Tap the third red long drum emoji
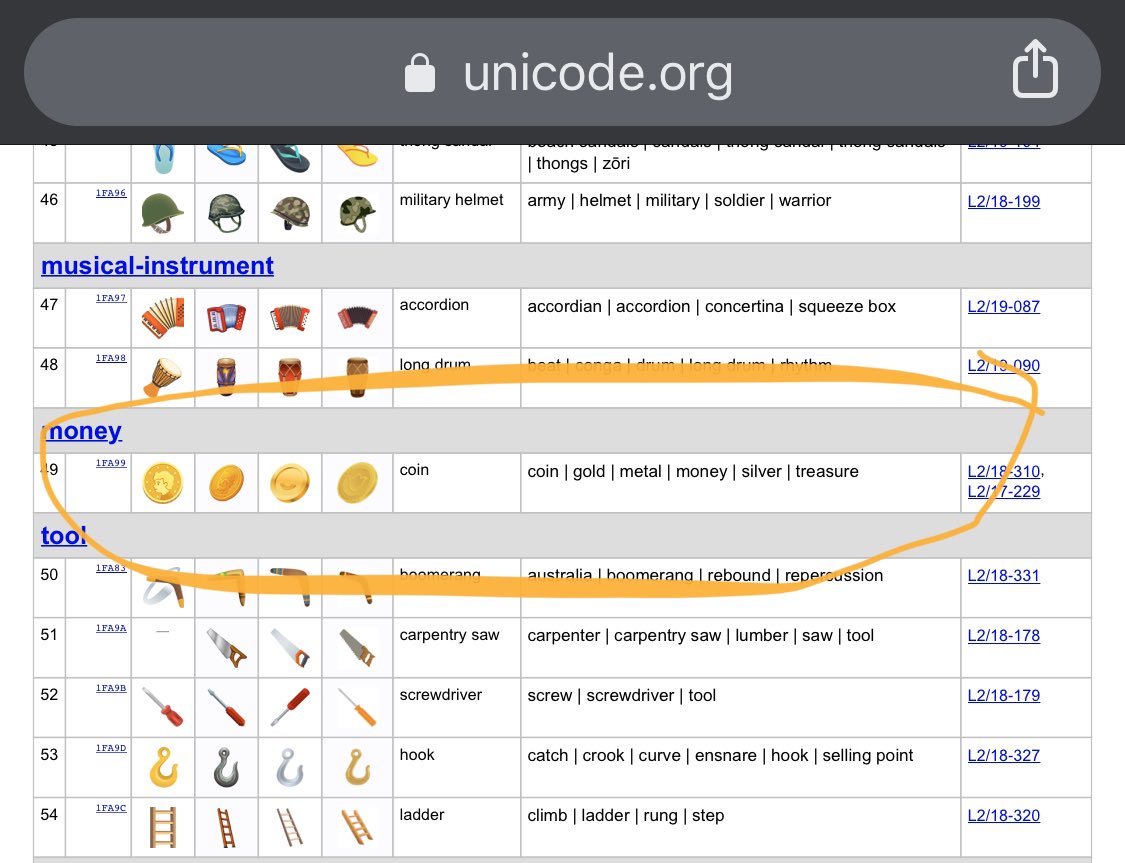 290,377
